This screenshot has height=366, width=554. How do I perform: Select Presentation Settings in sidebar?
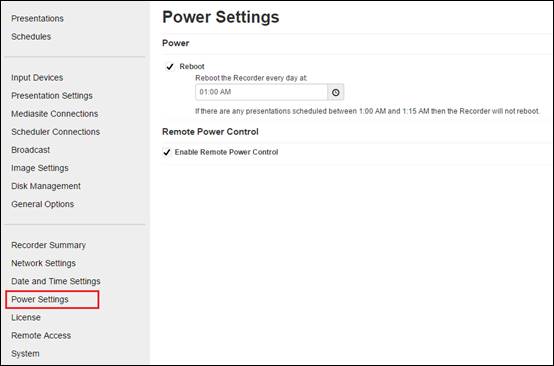[x=52, y=95]
